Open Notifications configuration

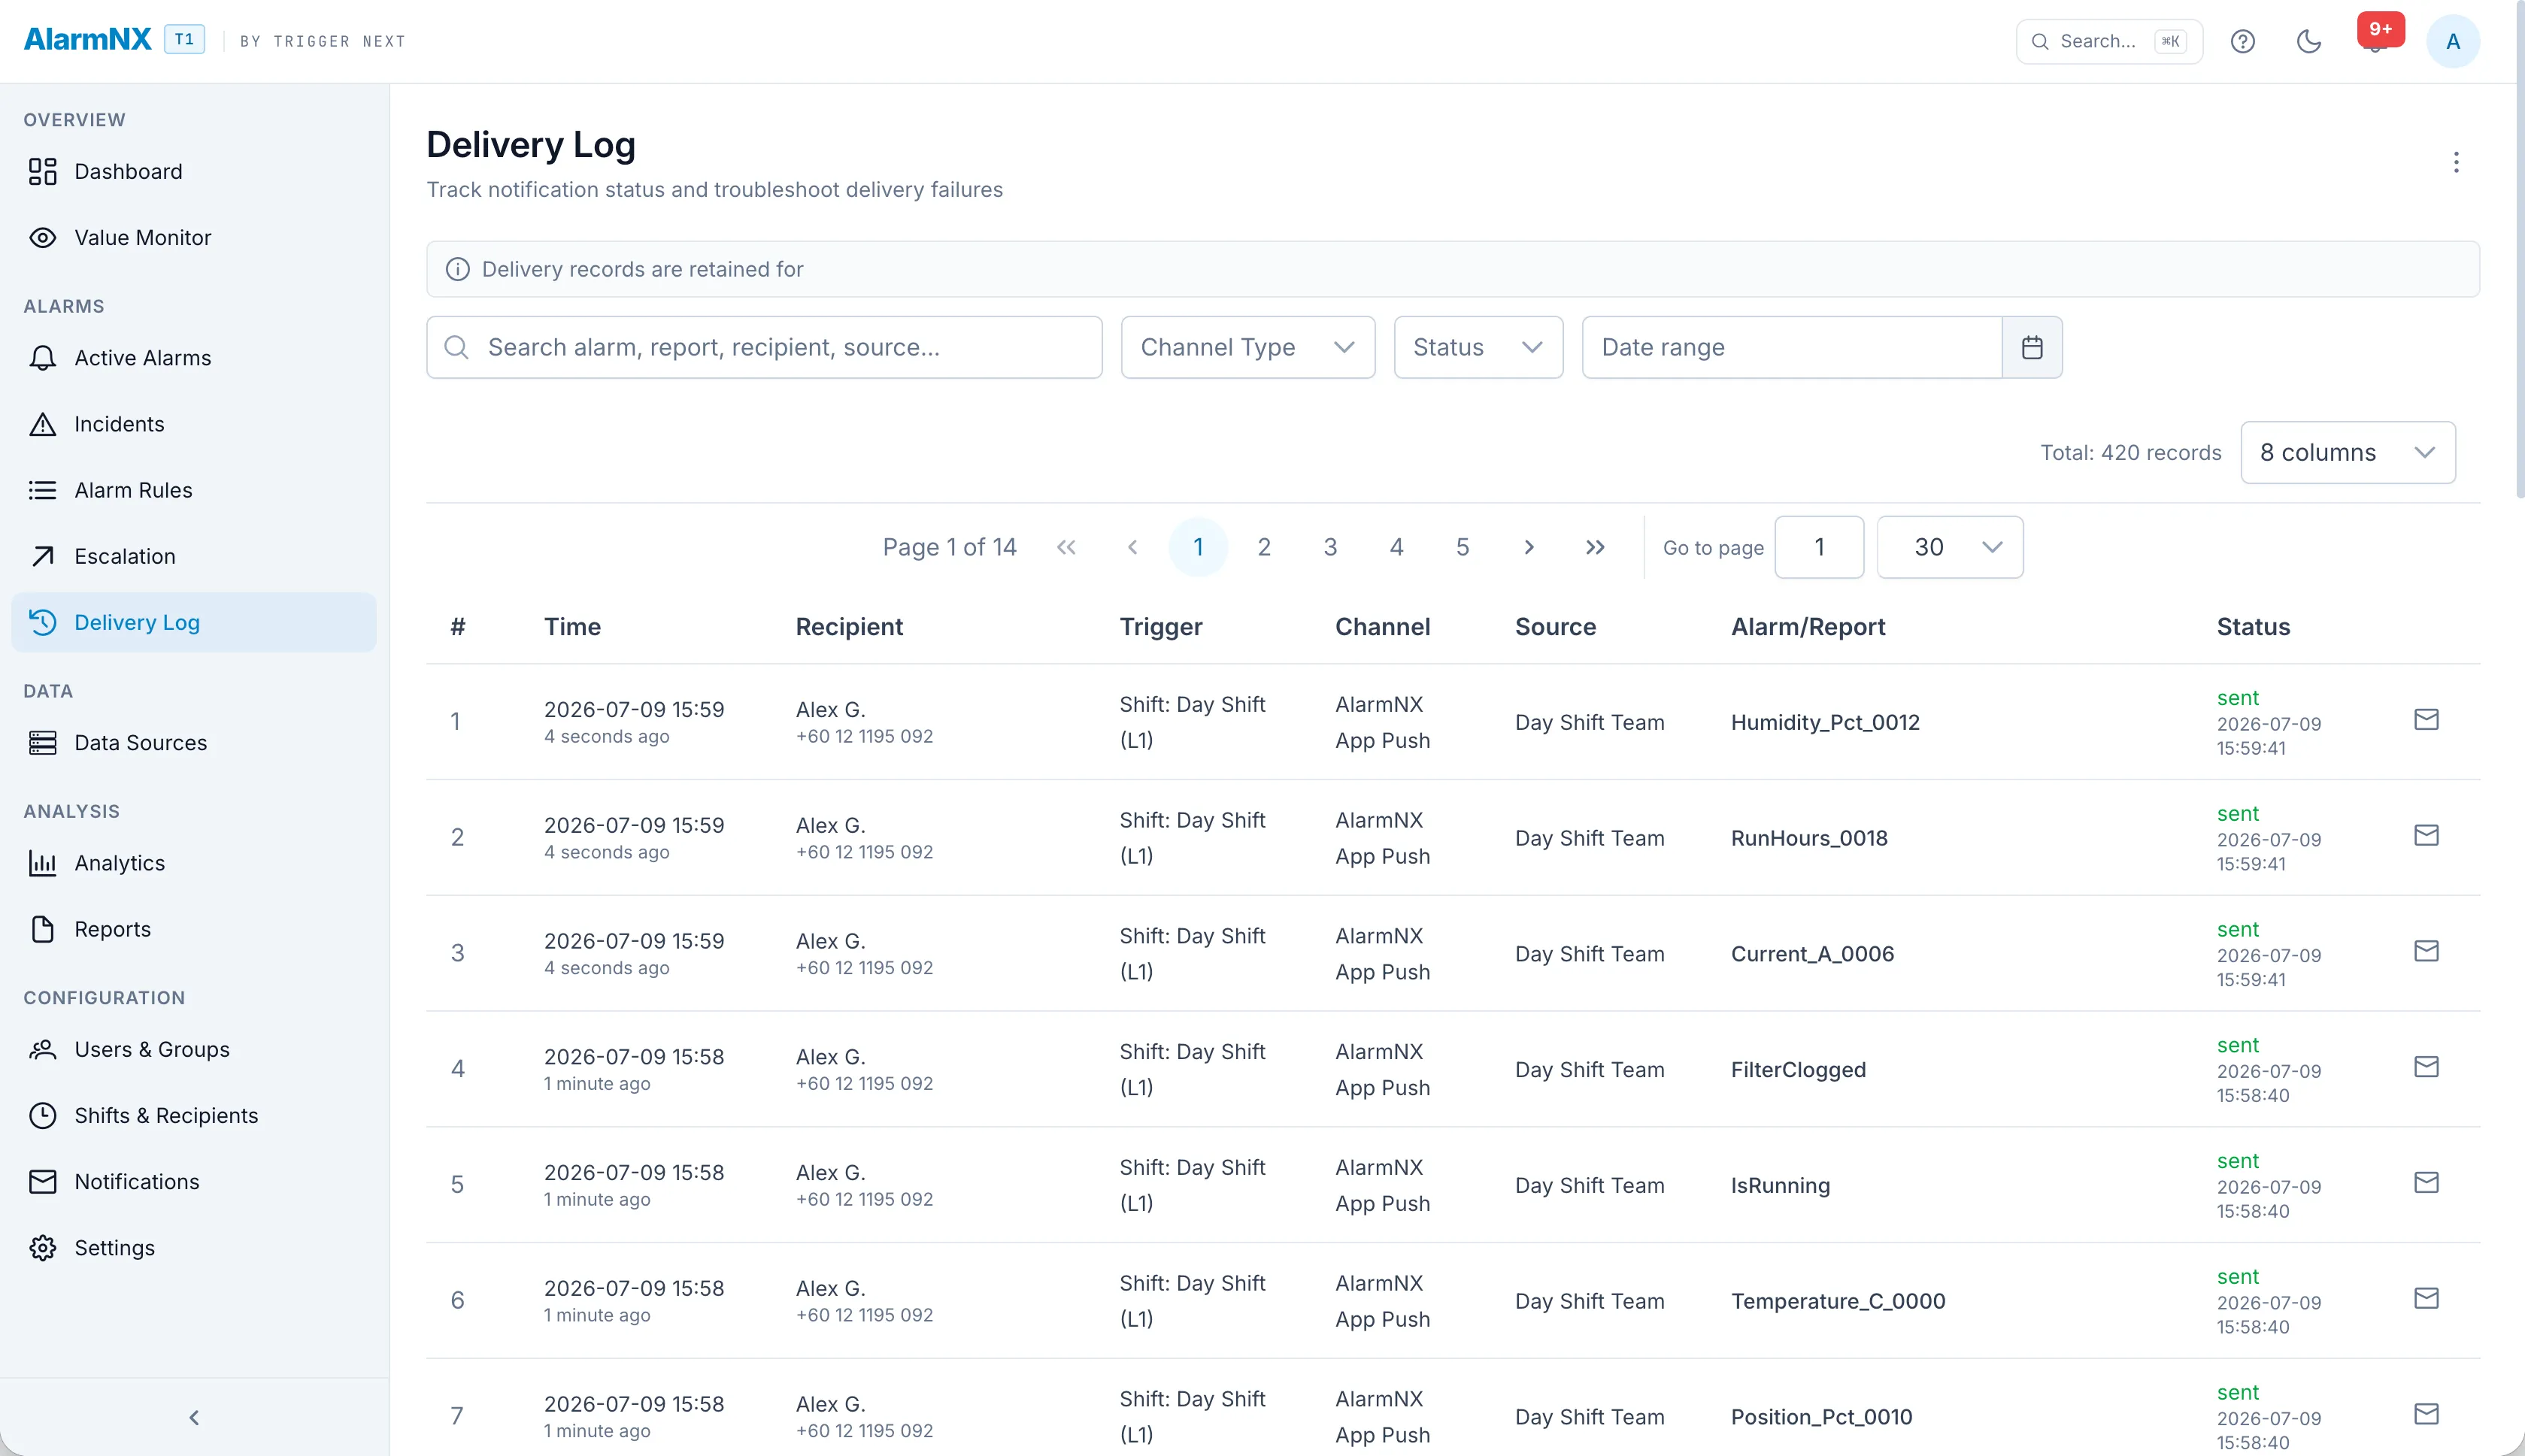[193, 1182]
